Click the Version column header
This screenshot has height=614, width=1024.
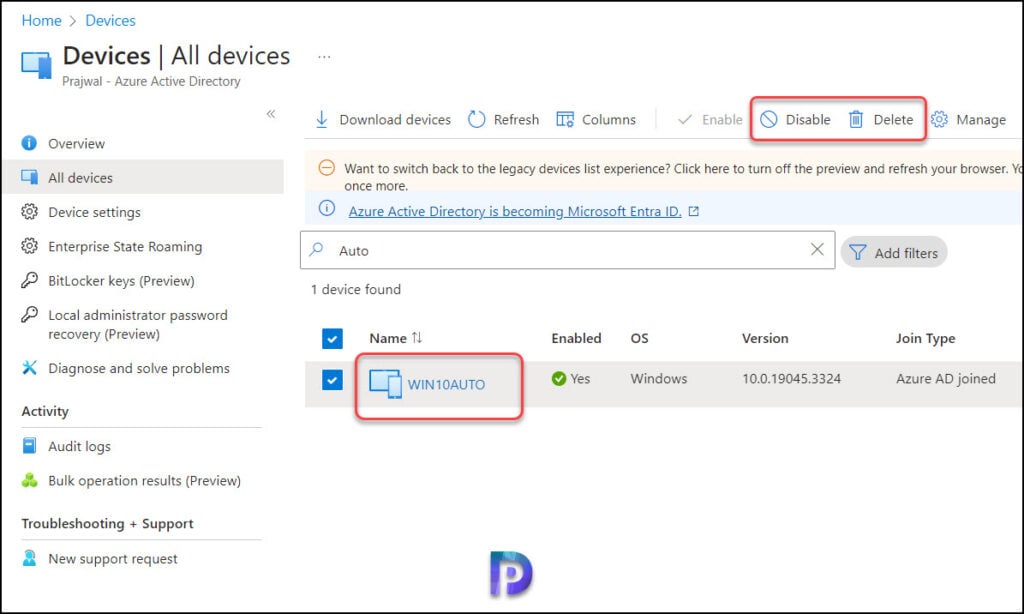765,338
